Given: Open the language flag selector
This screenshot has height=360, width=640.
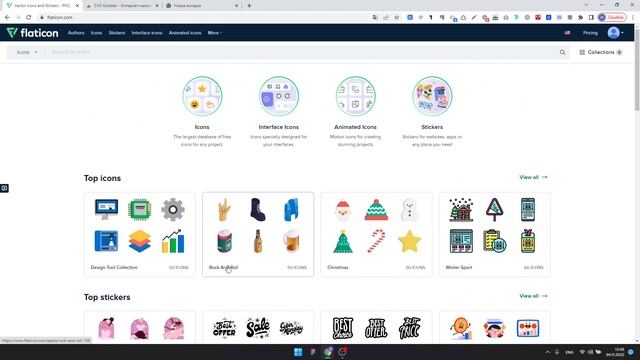Looking at the screenshot, I should 567,33.
